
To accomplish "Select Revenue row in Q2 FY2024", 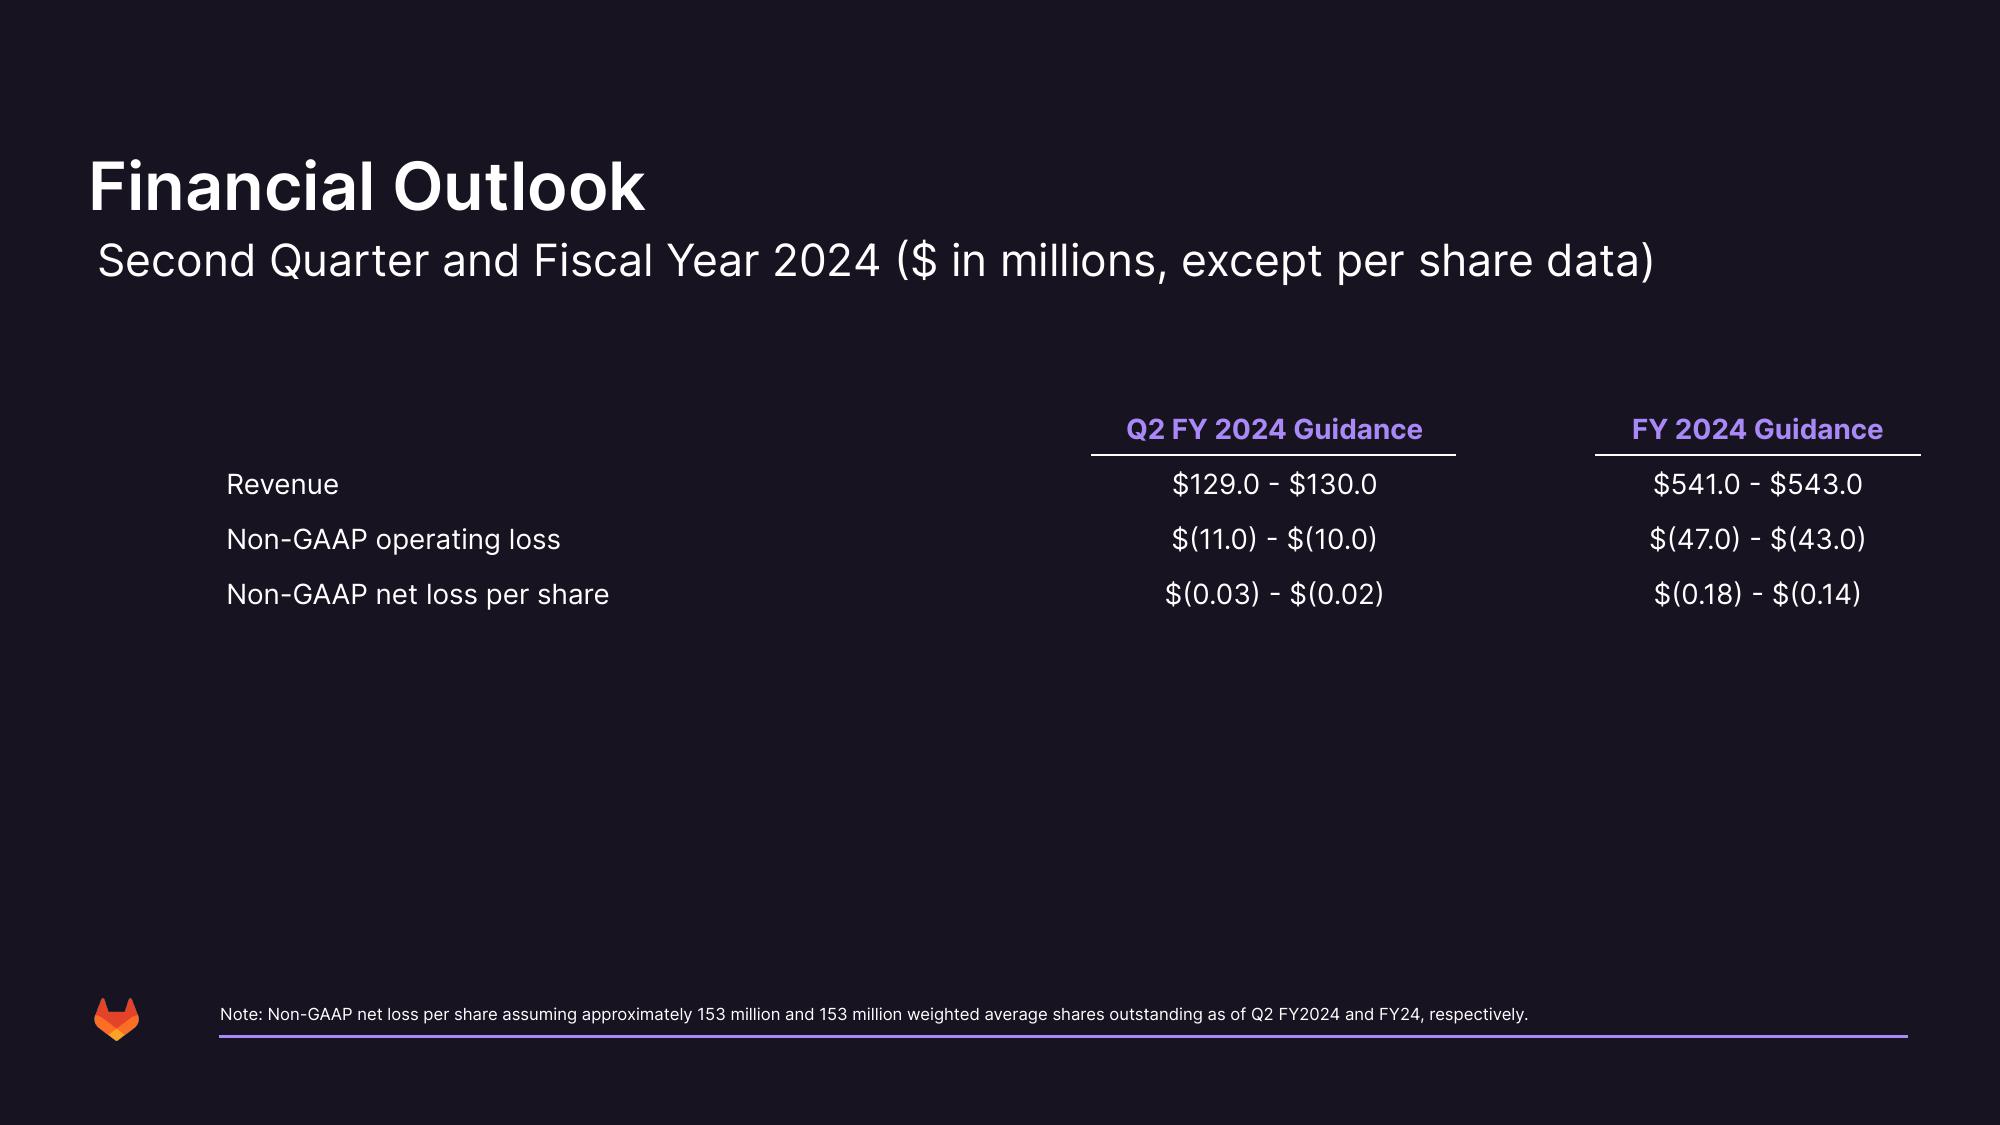I will (1273, 484).
